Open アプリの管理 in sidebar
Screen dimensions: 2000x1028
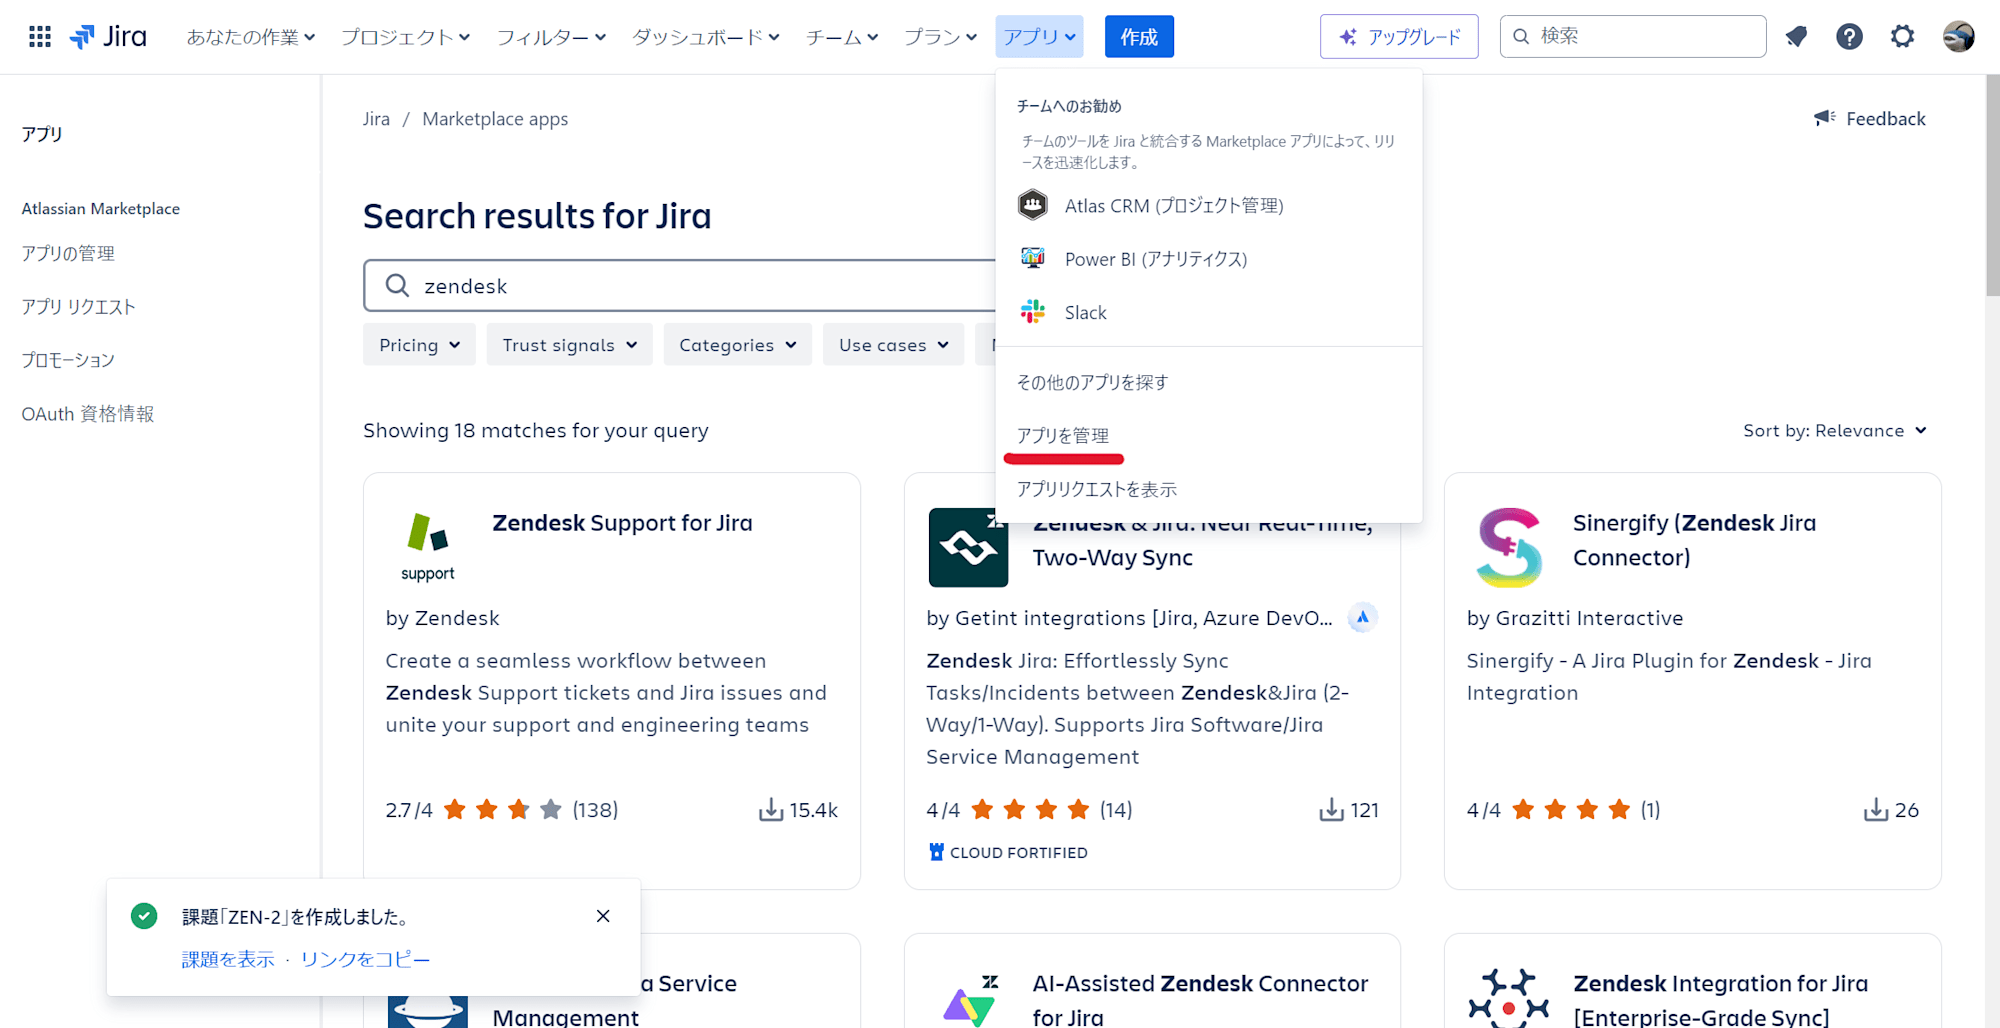pyautogui.click(x=68, y=253)
